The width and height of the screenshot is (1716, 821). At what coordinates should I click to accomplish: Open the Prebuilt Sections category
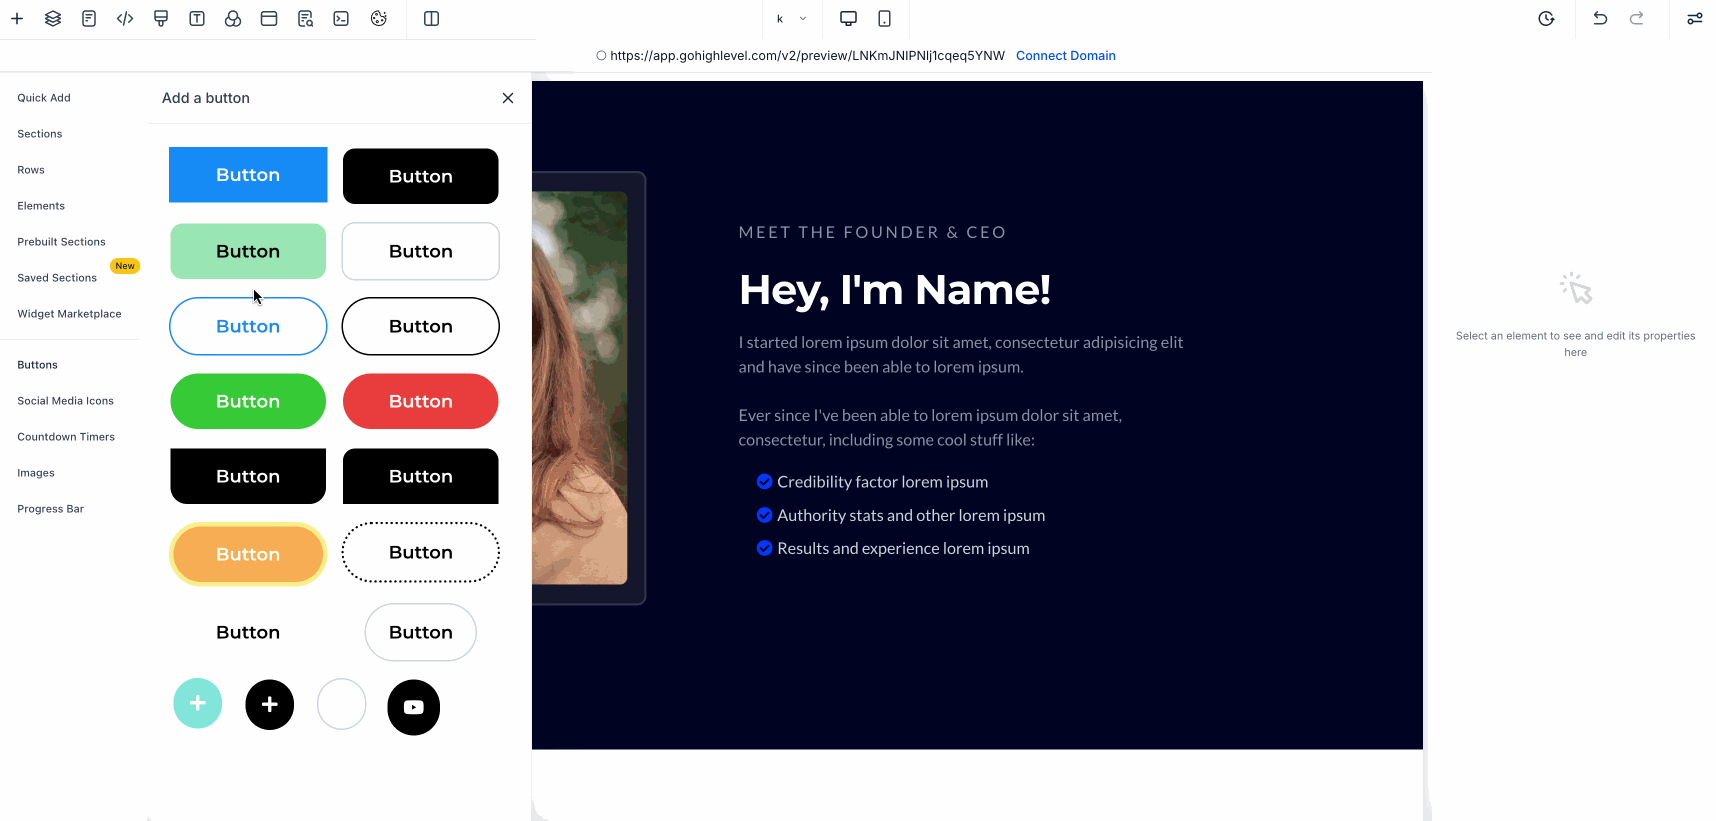pos(61,242)
